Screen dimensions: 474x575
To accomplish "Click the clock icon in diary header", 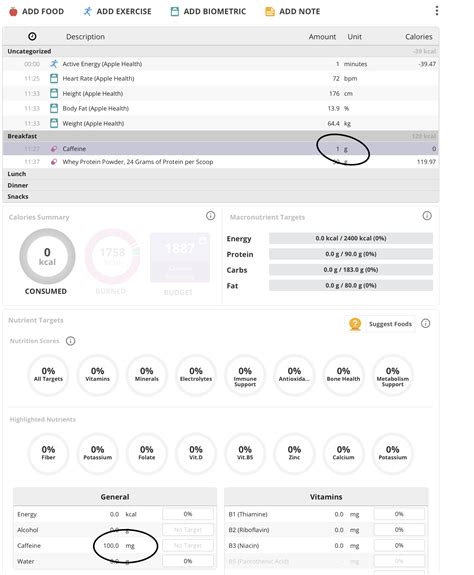I will 32,36.
